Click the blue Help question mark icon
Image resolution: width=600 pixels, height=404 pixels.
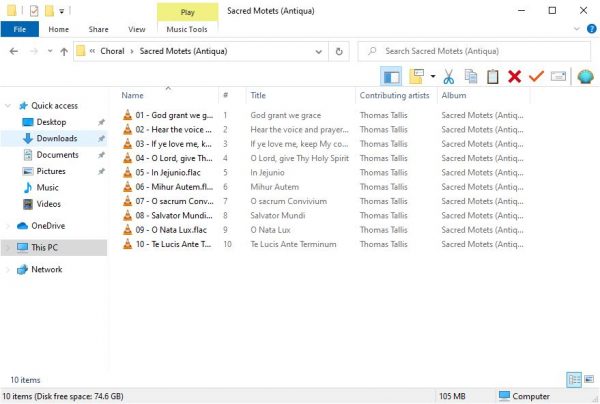592,29
